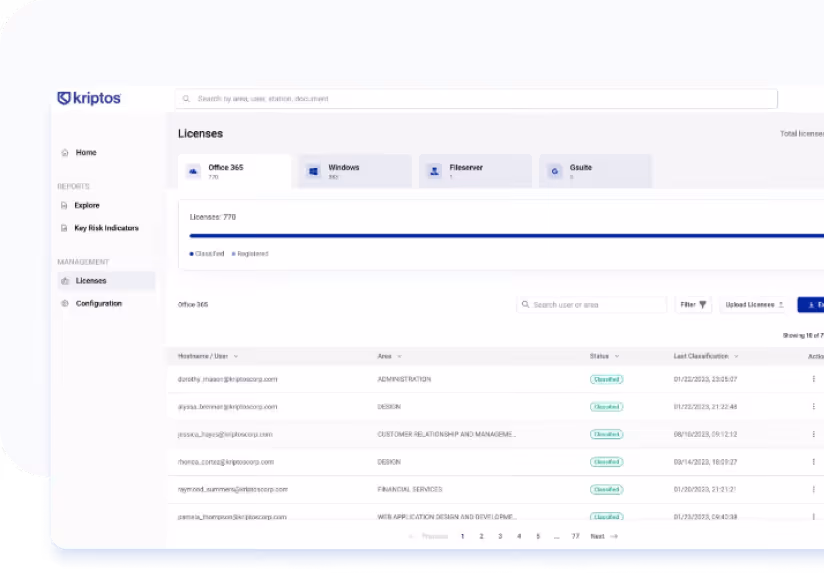Viewport: 824px width, 573px height.
Task: Select Licenses in the sidebar
Action: [x=106, y=281]
